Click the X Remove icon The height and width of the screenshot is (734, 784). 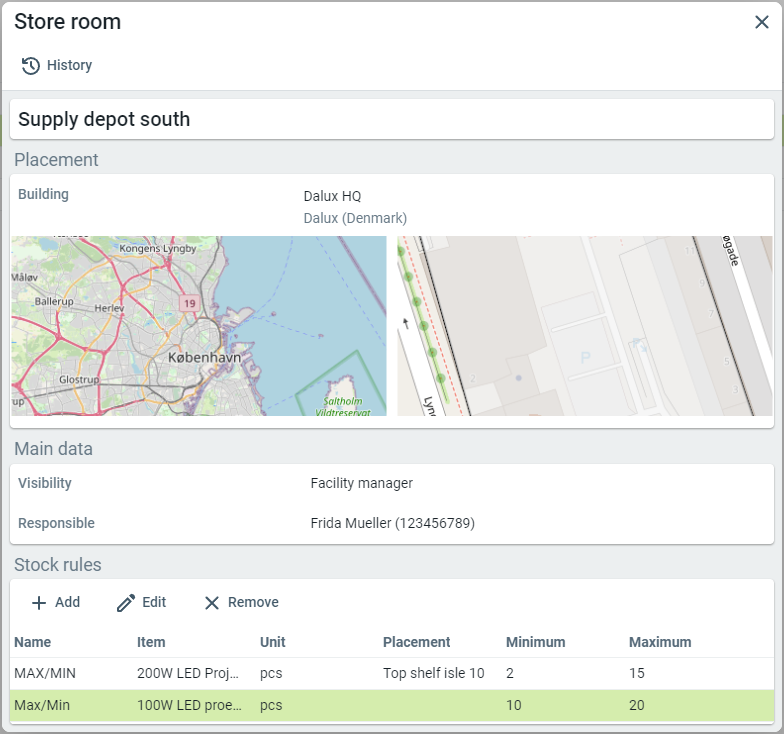point(212,603)
